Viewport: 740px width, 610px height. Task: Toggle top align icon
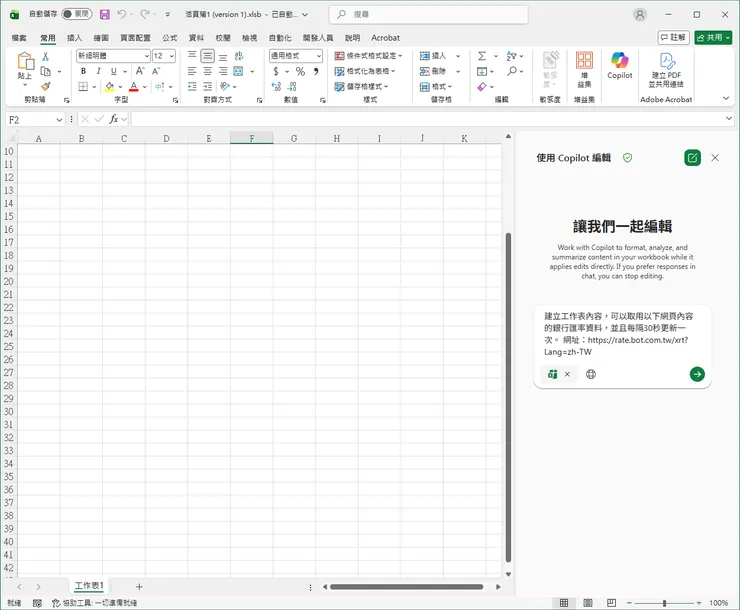pos(192,56)
